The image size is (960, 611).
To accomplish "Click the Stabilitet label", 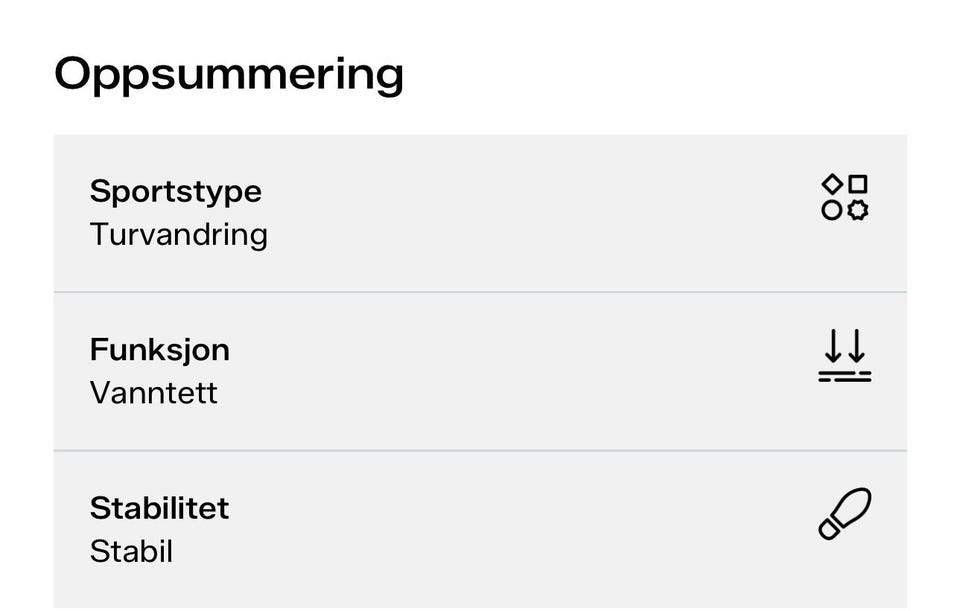I will pos(160,508).
